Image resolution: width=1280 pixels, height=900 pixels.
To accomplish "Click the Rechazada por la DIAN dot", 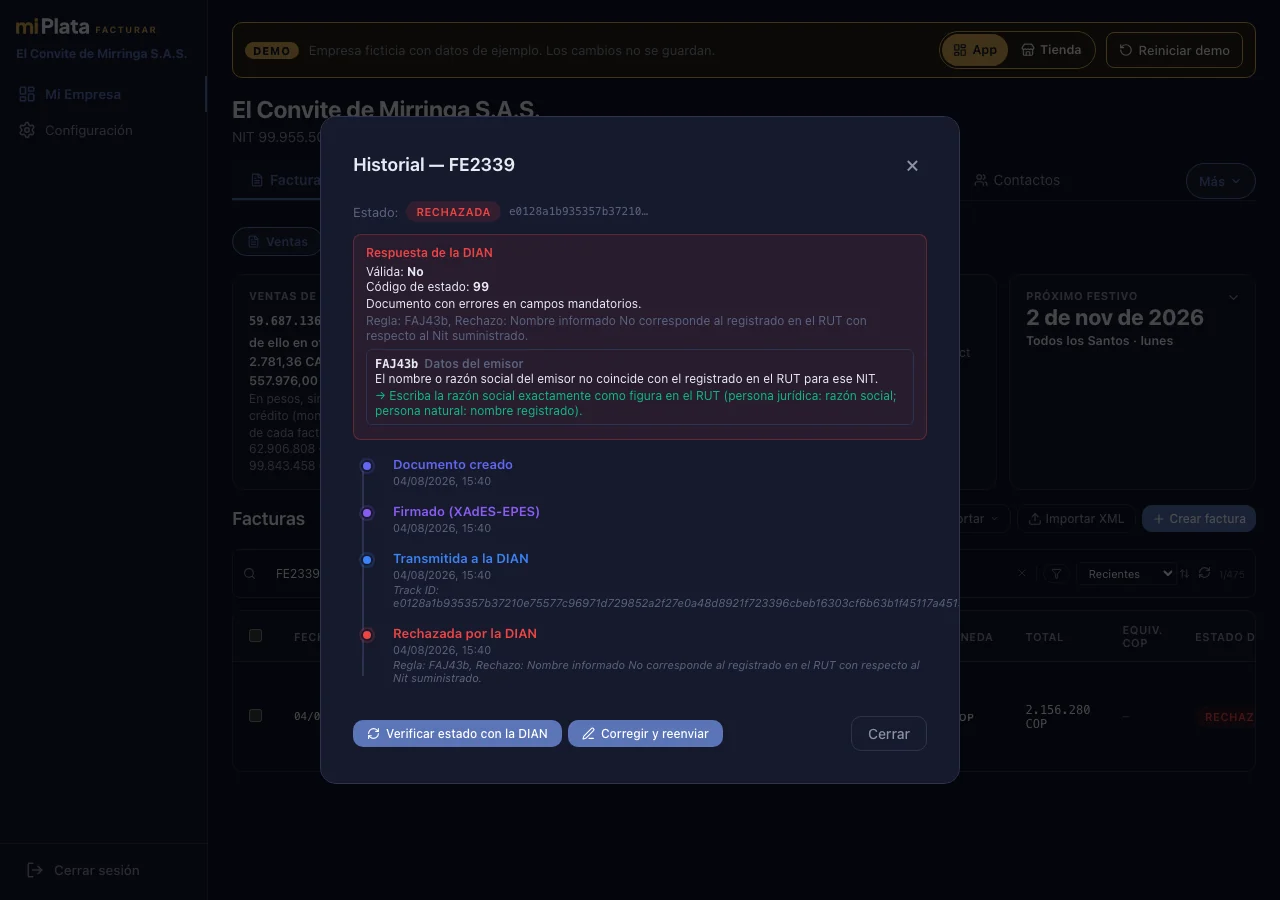I will [367, 635].
